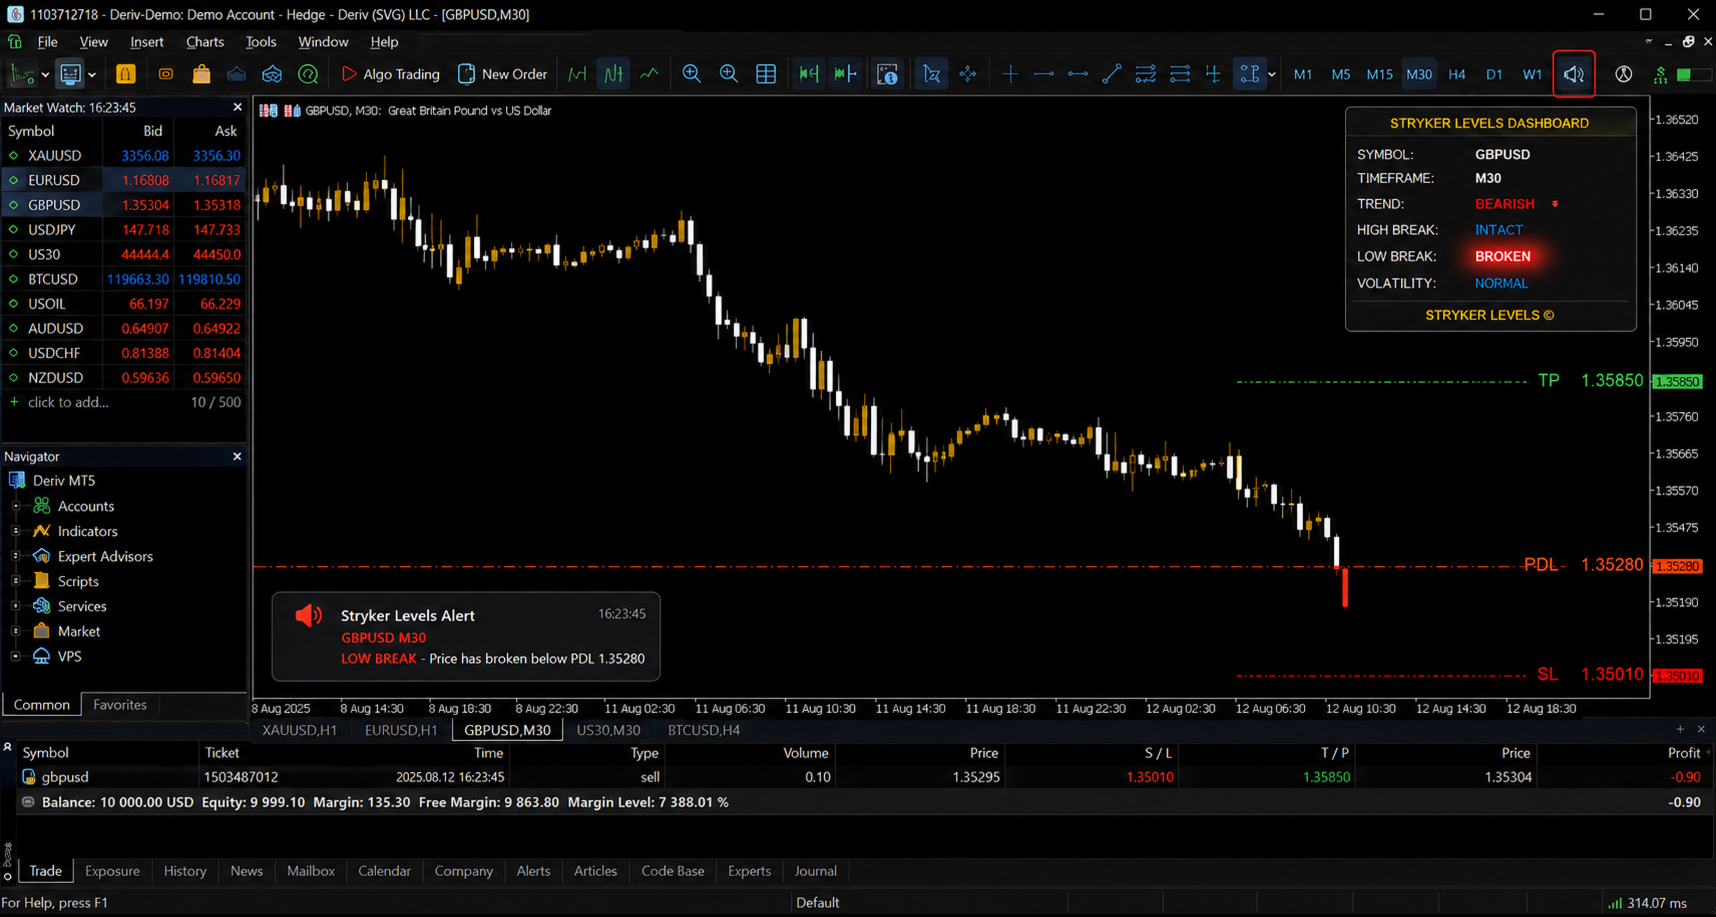
Task: Select the horizontal line drawing tool
Action: [x=1043, y=74]
